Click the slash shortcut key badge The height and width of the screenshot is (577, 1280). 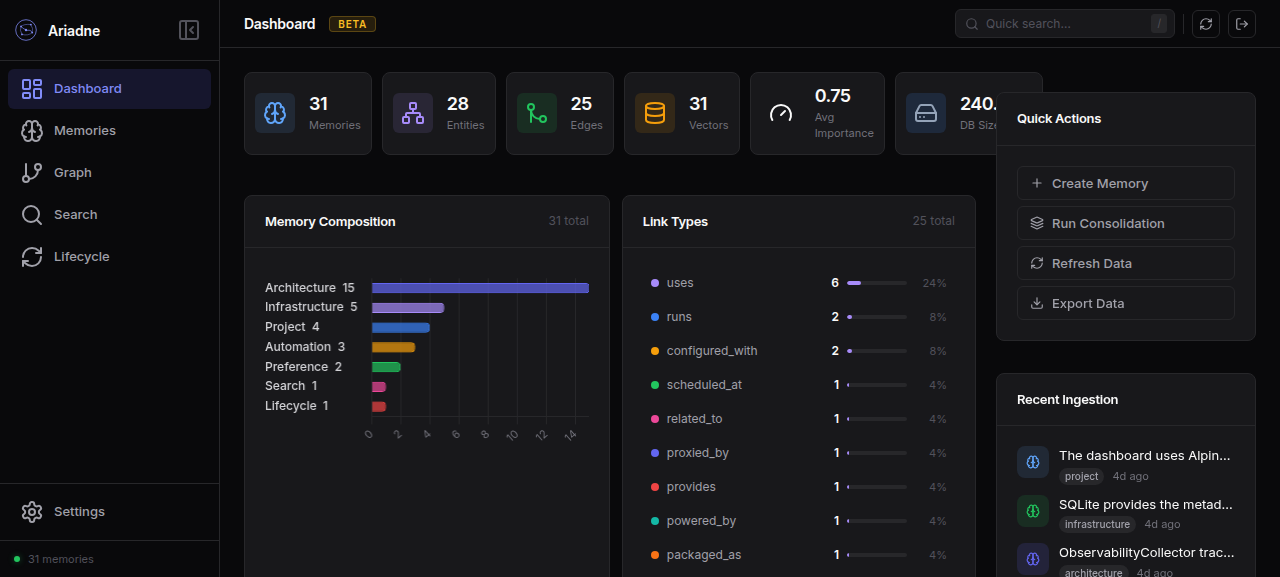[x=1159, y=23]
